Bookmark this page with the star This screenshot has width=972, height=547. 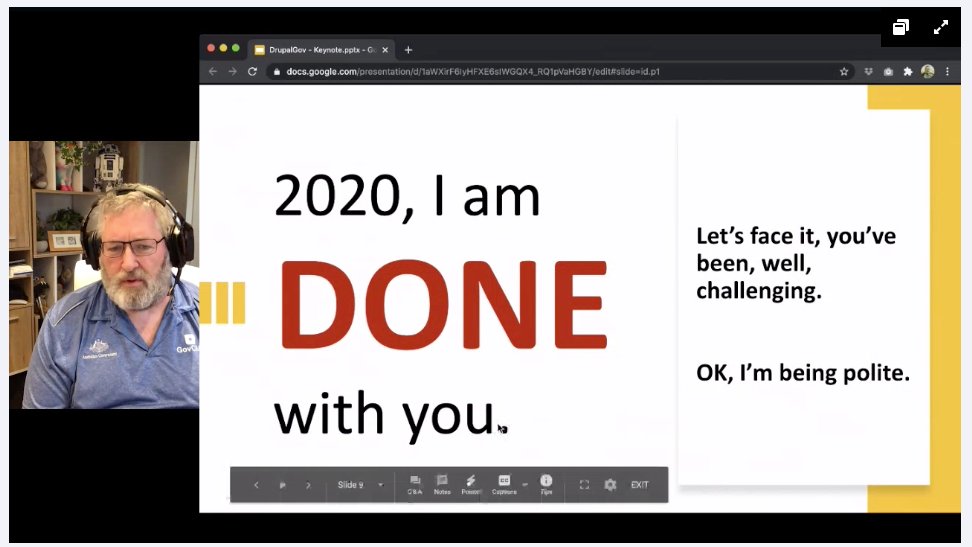[x=844, y=71]
